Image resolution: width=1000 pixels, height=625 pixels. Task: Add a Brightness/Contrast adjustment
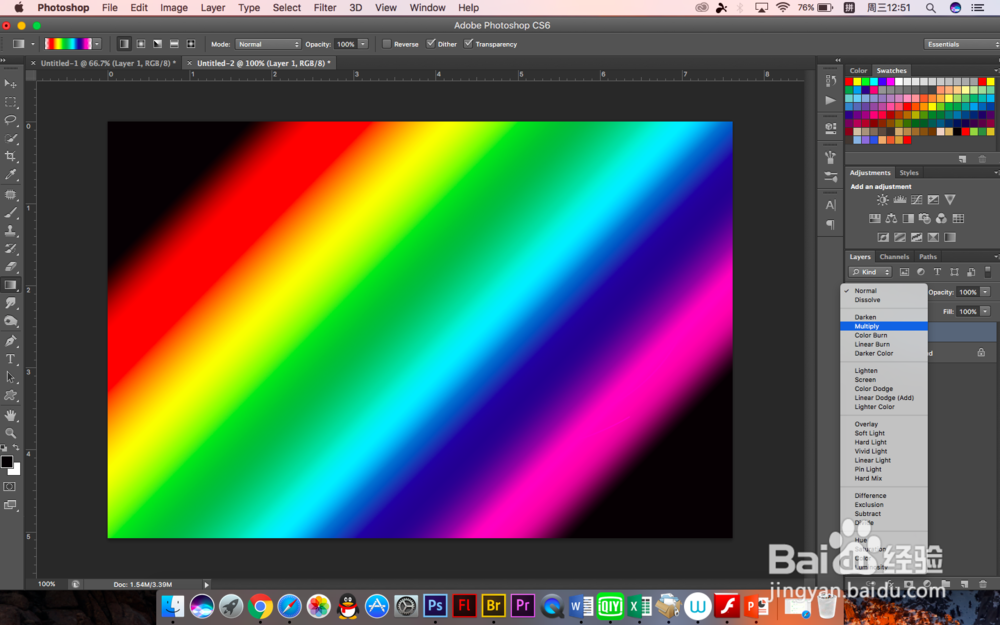882,200
